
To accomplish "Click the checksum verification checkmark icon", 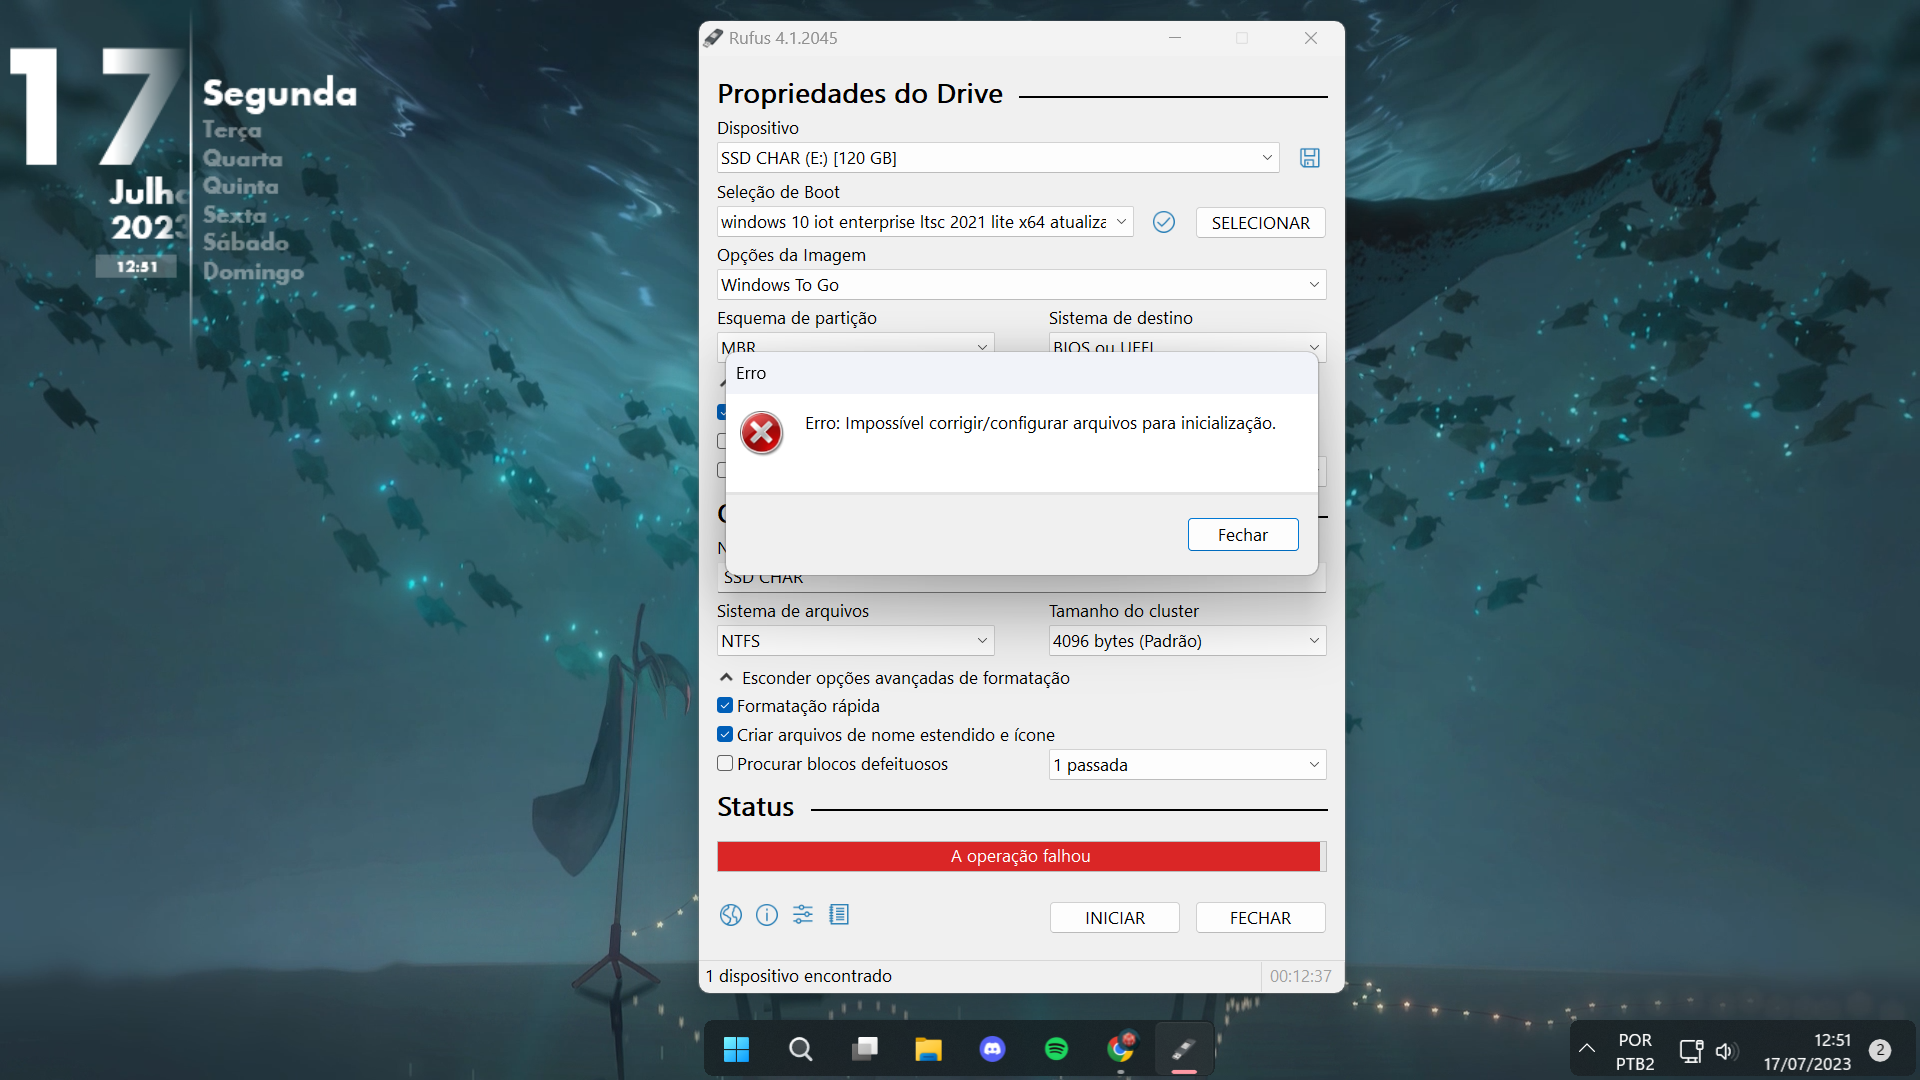I will [1163, 222].
